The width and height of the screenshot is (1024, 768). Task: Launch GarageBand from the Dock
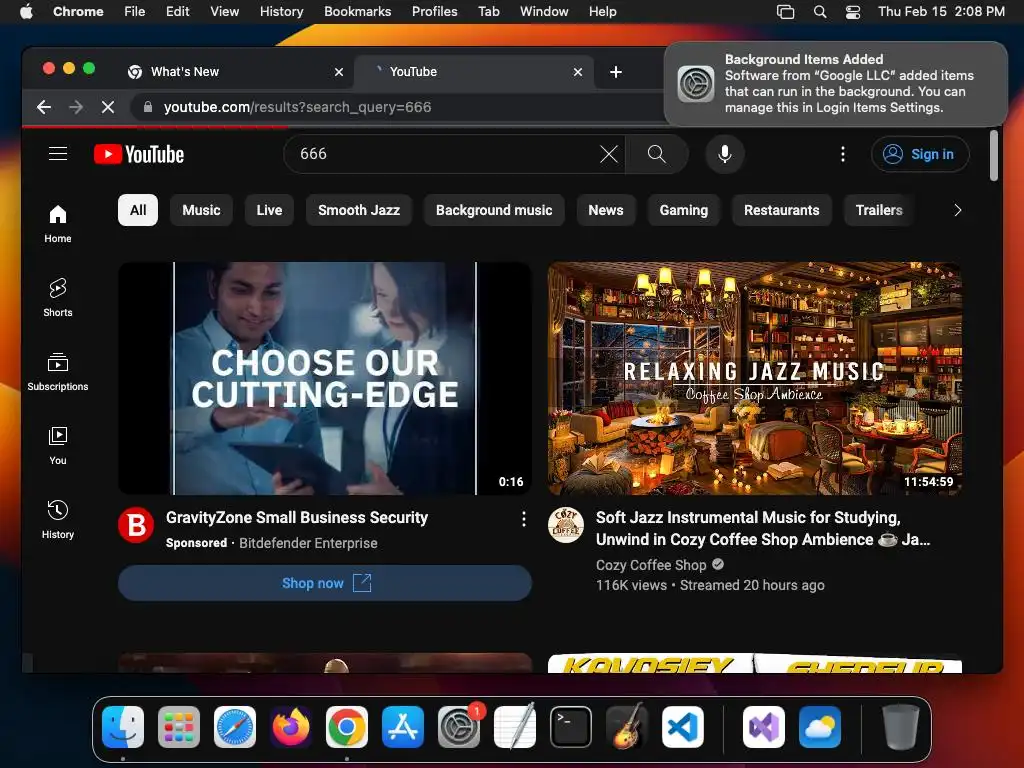coord(627,727)
